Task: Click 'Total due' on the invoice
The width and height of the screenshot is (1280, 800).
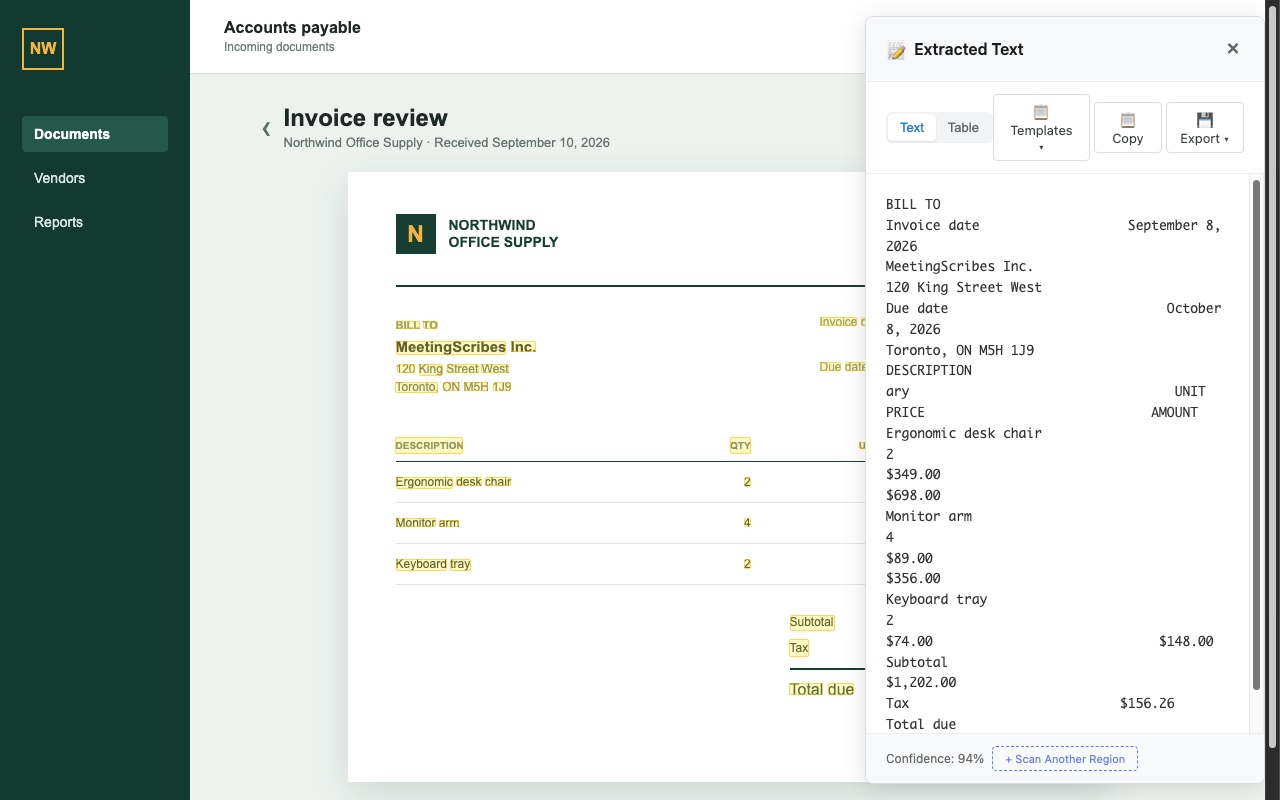Action: tap(822, 689)
